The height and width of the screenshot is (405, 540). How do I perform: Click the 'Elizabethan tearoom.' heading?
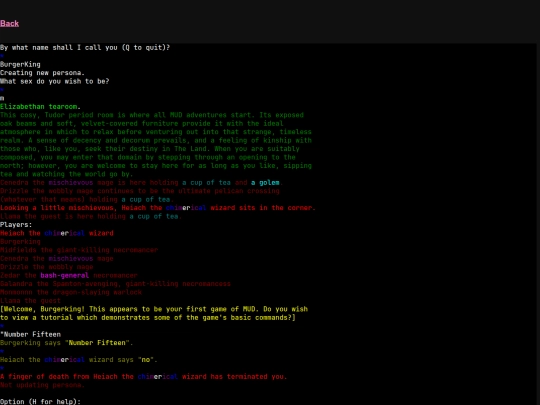point(40,107)
